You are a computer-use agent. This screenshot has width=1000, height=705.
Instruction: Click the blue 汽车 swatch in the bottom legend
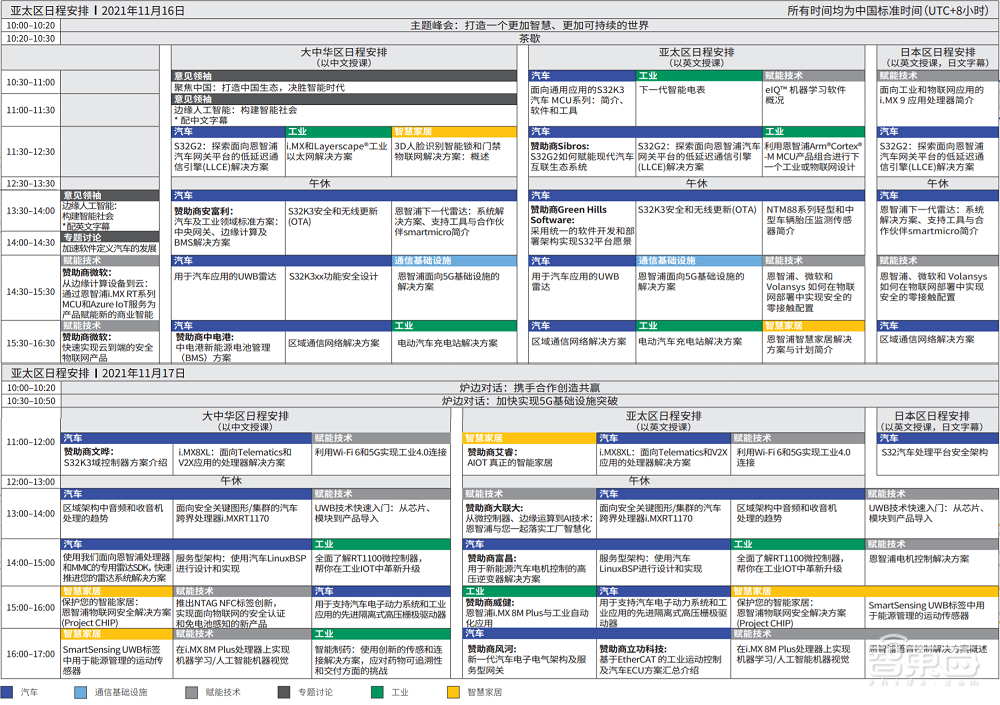(x=8, y=692)
